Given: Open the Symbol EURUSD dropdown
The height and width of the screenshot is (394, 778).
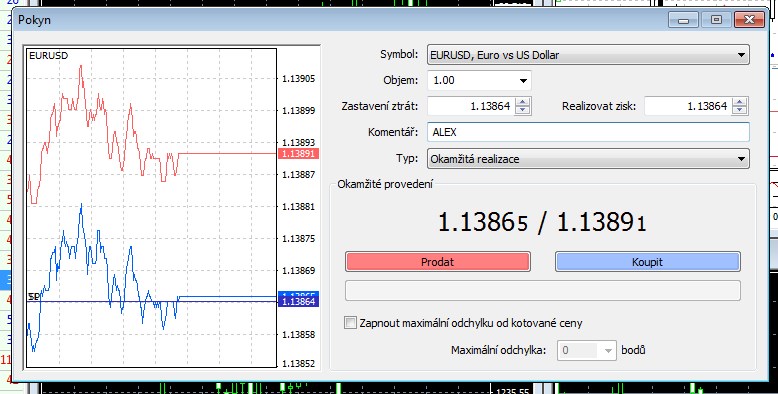Looking at the screenshot, I should (588, 55).
